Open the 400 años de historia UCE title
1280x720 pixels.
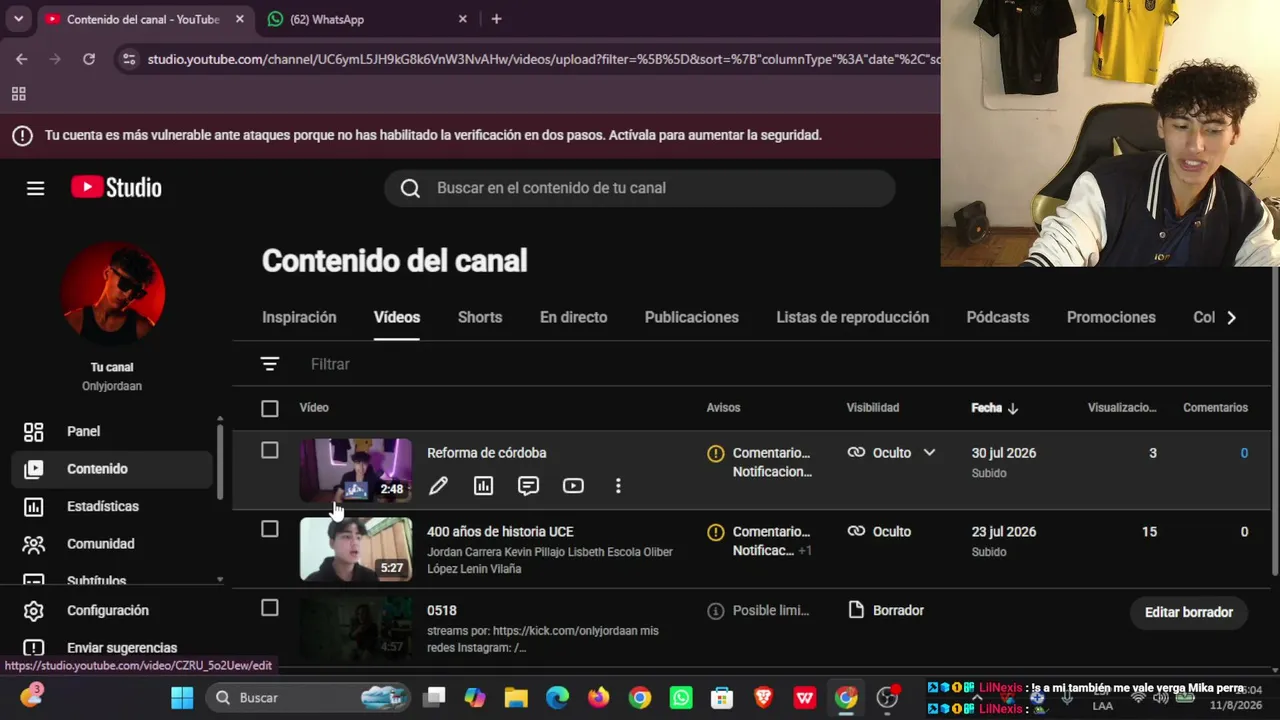click(x=500, y=532)
